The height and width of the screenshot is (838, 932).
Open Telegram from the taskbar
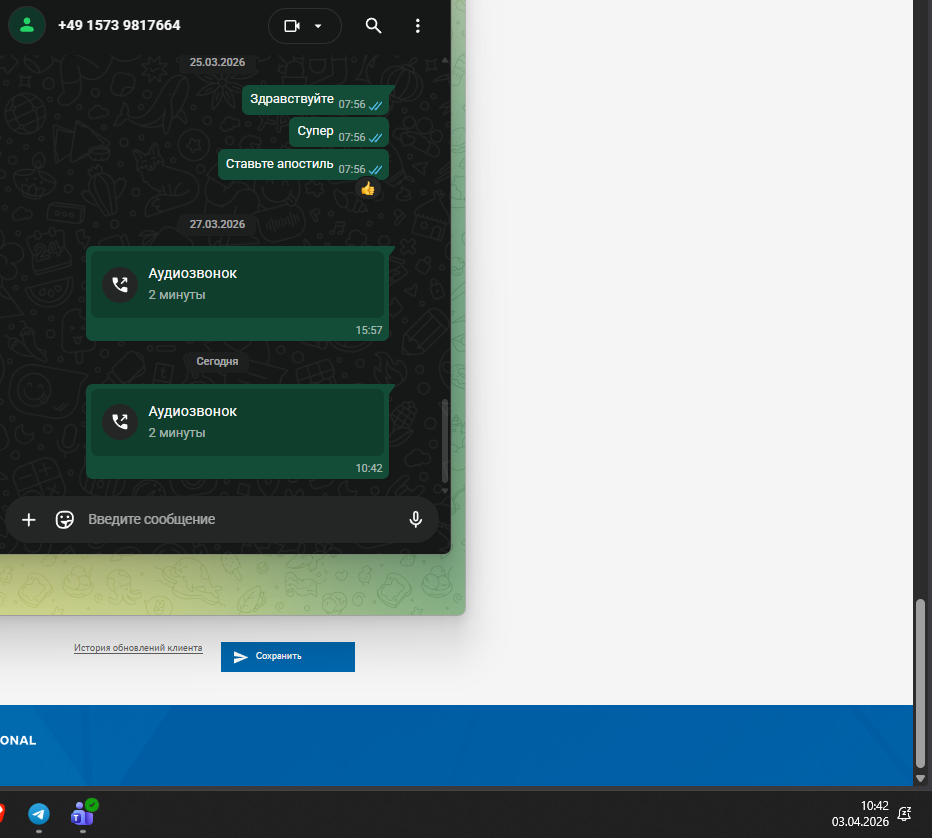39,814
